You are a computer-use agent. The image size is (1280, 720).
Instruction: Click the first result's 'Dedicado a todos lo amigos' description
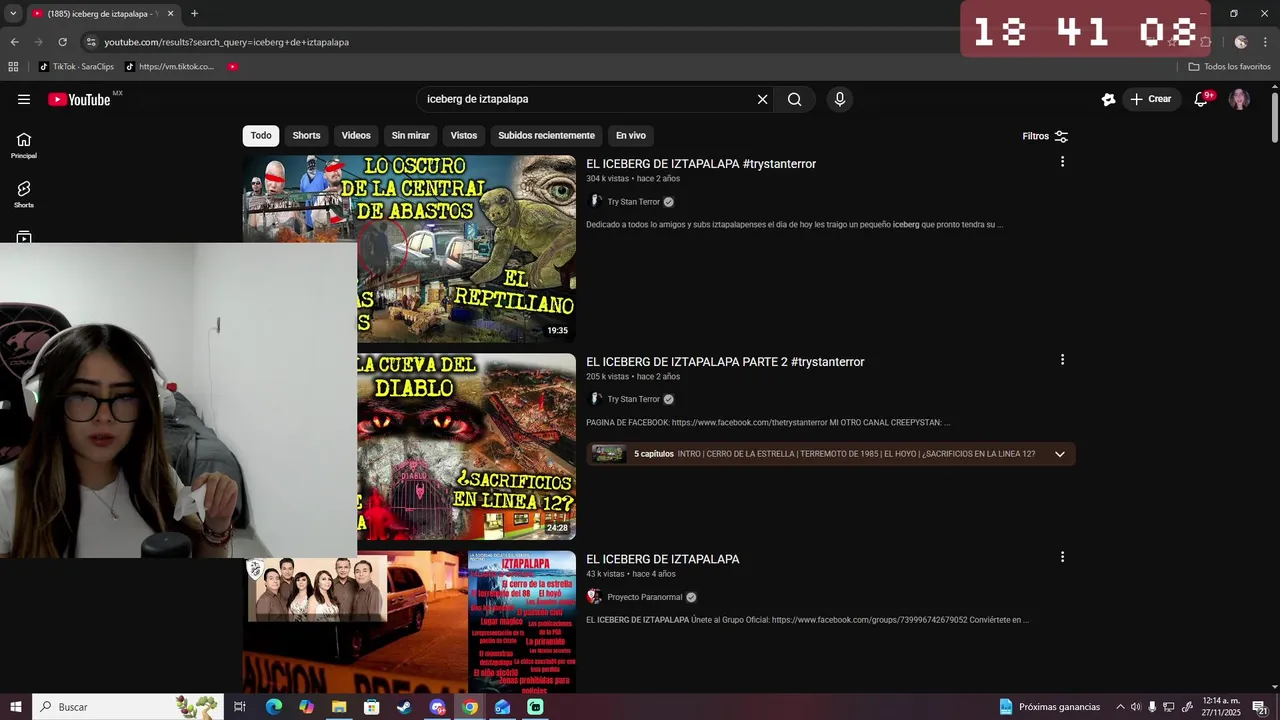tap(794, 225)
